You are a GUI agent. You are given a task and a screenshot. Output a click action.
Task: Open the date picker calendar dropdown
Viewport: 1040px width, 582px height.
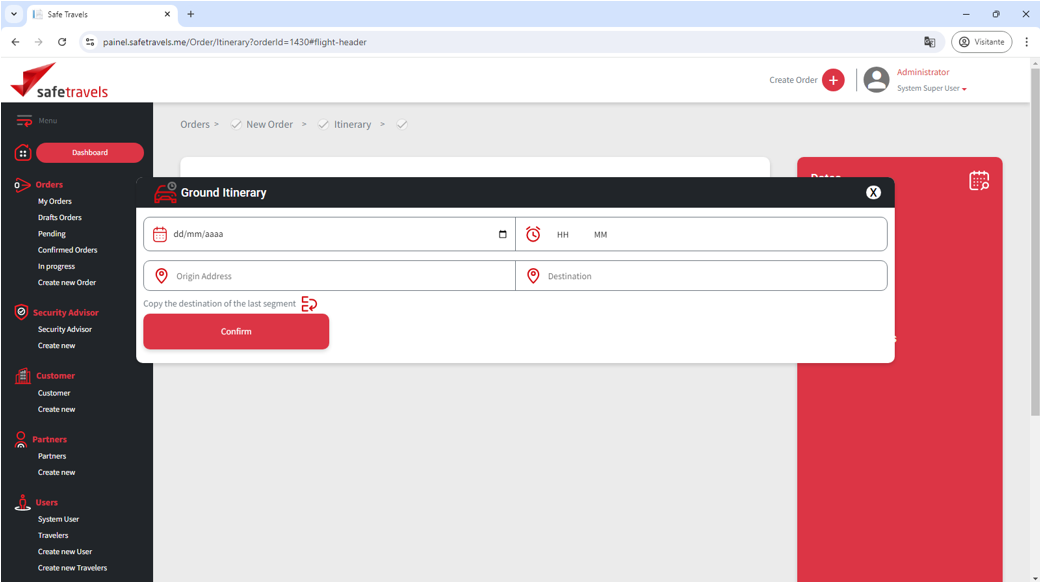click(x=502, y=235)
